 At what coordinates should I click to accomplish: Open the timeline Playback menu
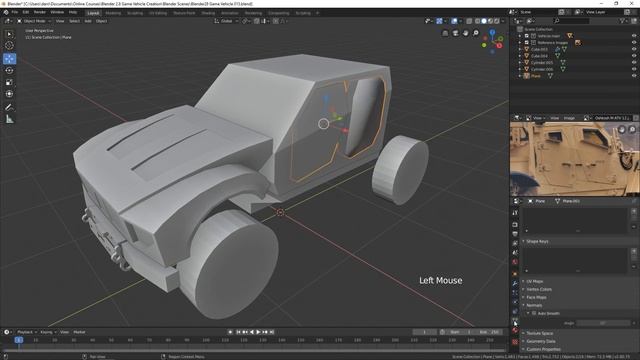[x=27, y=332]
